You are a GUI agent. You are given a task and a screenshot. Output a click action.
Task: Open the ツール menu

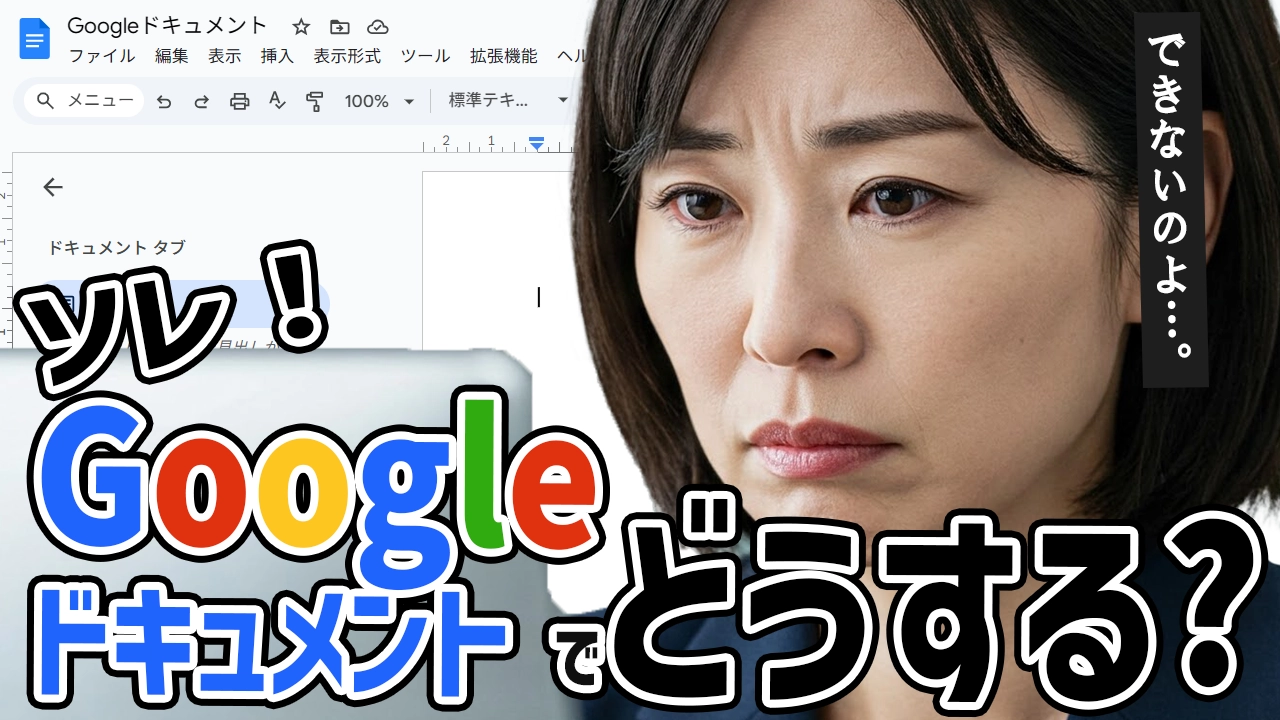pyautogui.click(x=425, y=56)
